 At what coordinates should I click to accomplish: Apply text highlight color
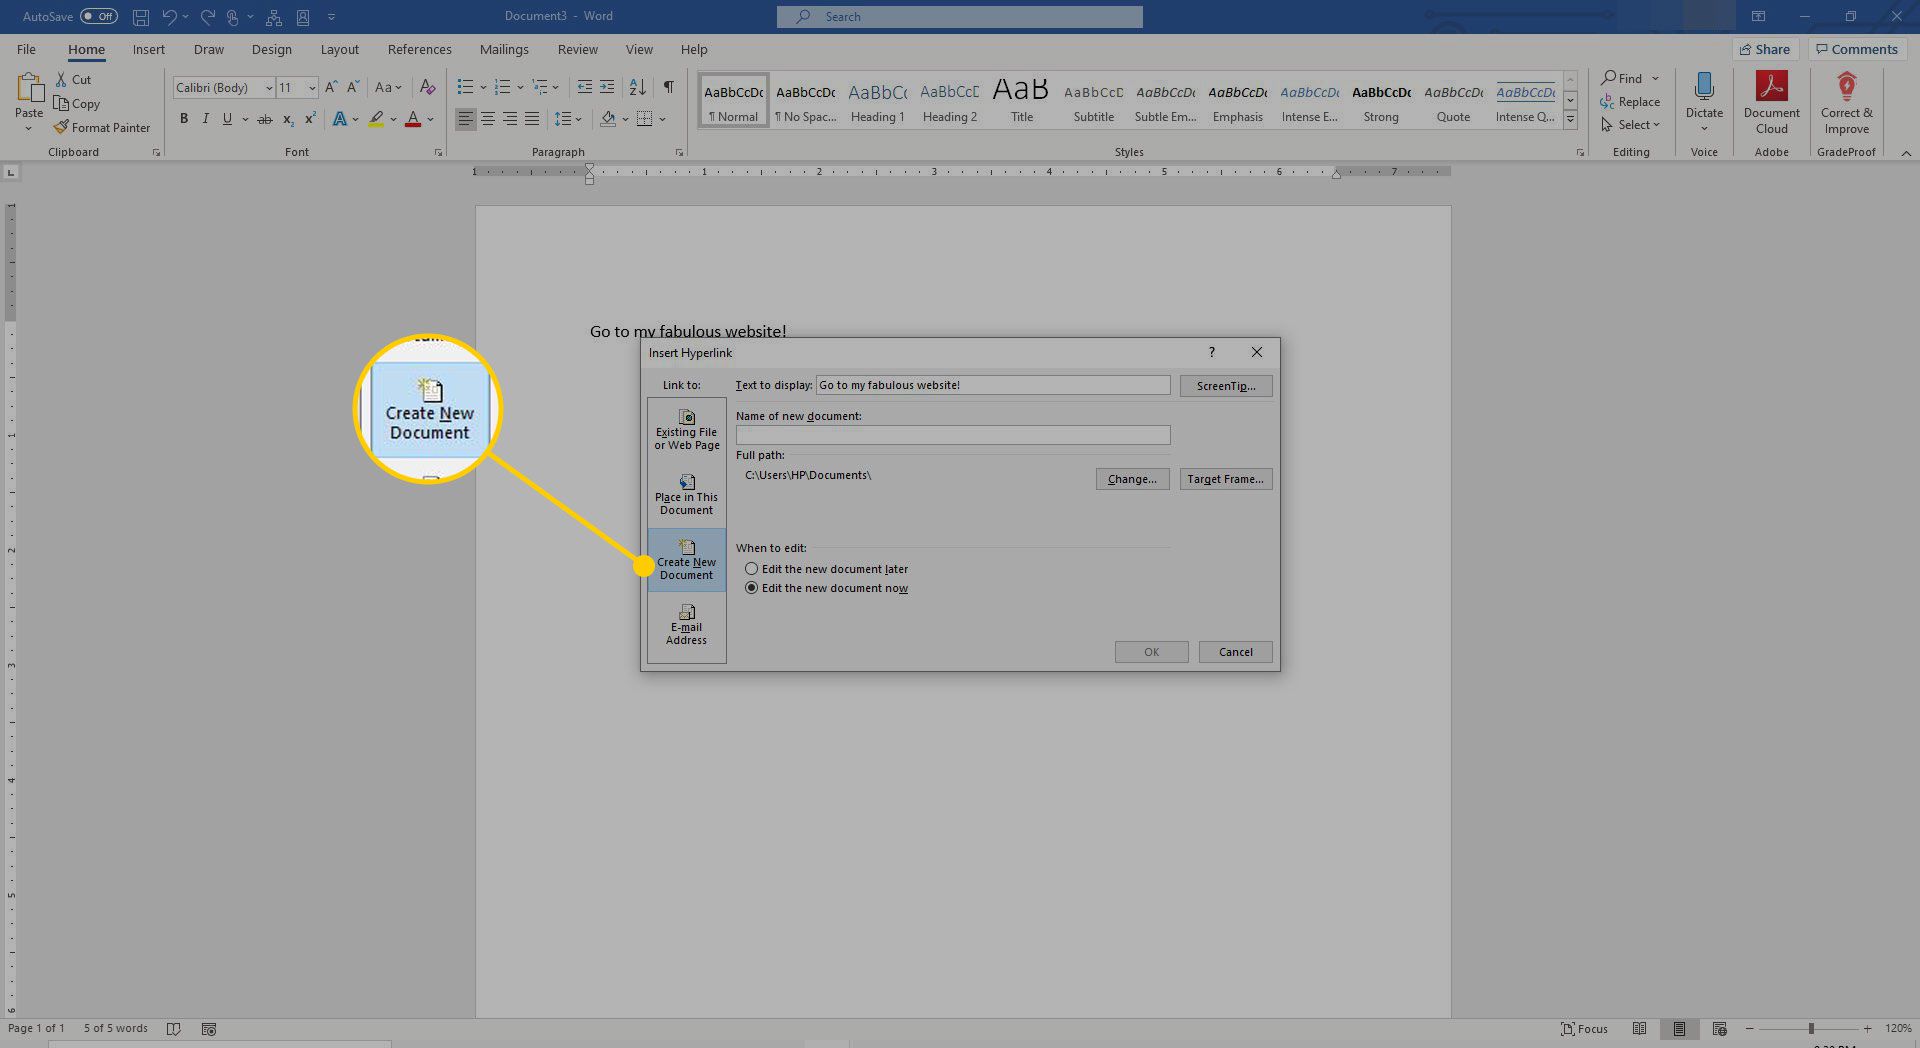376,119
